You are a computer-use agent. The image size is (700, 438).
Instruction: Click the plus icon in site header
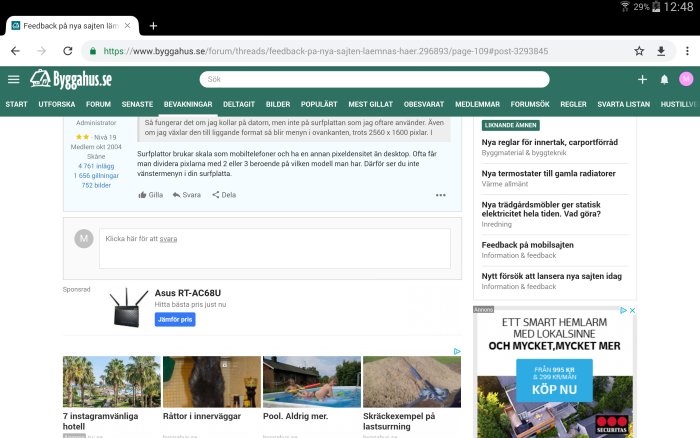642,79
